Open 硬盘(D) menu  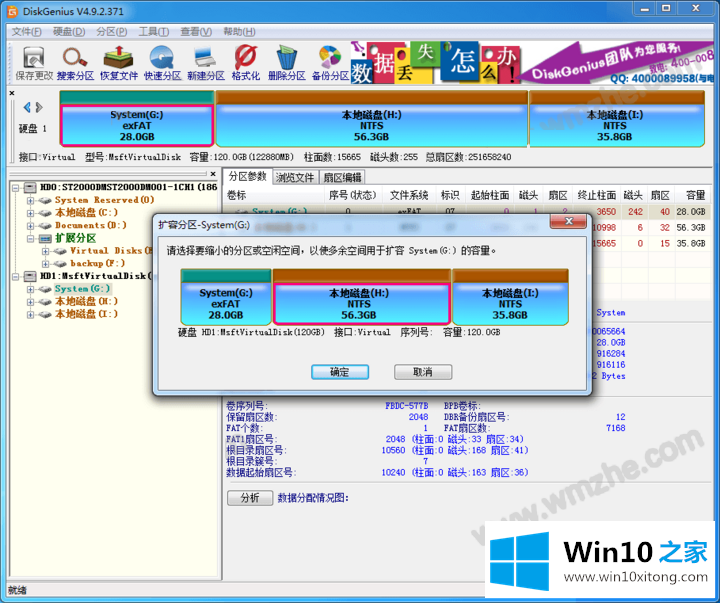[x=69, y=32]
